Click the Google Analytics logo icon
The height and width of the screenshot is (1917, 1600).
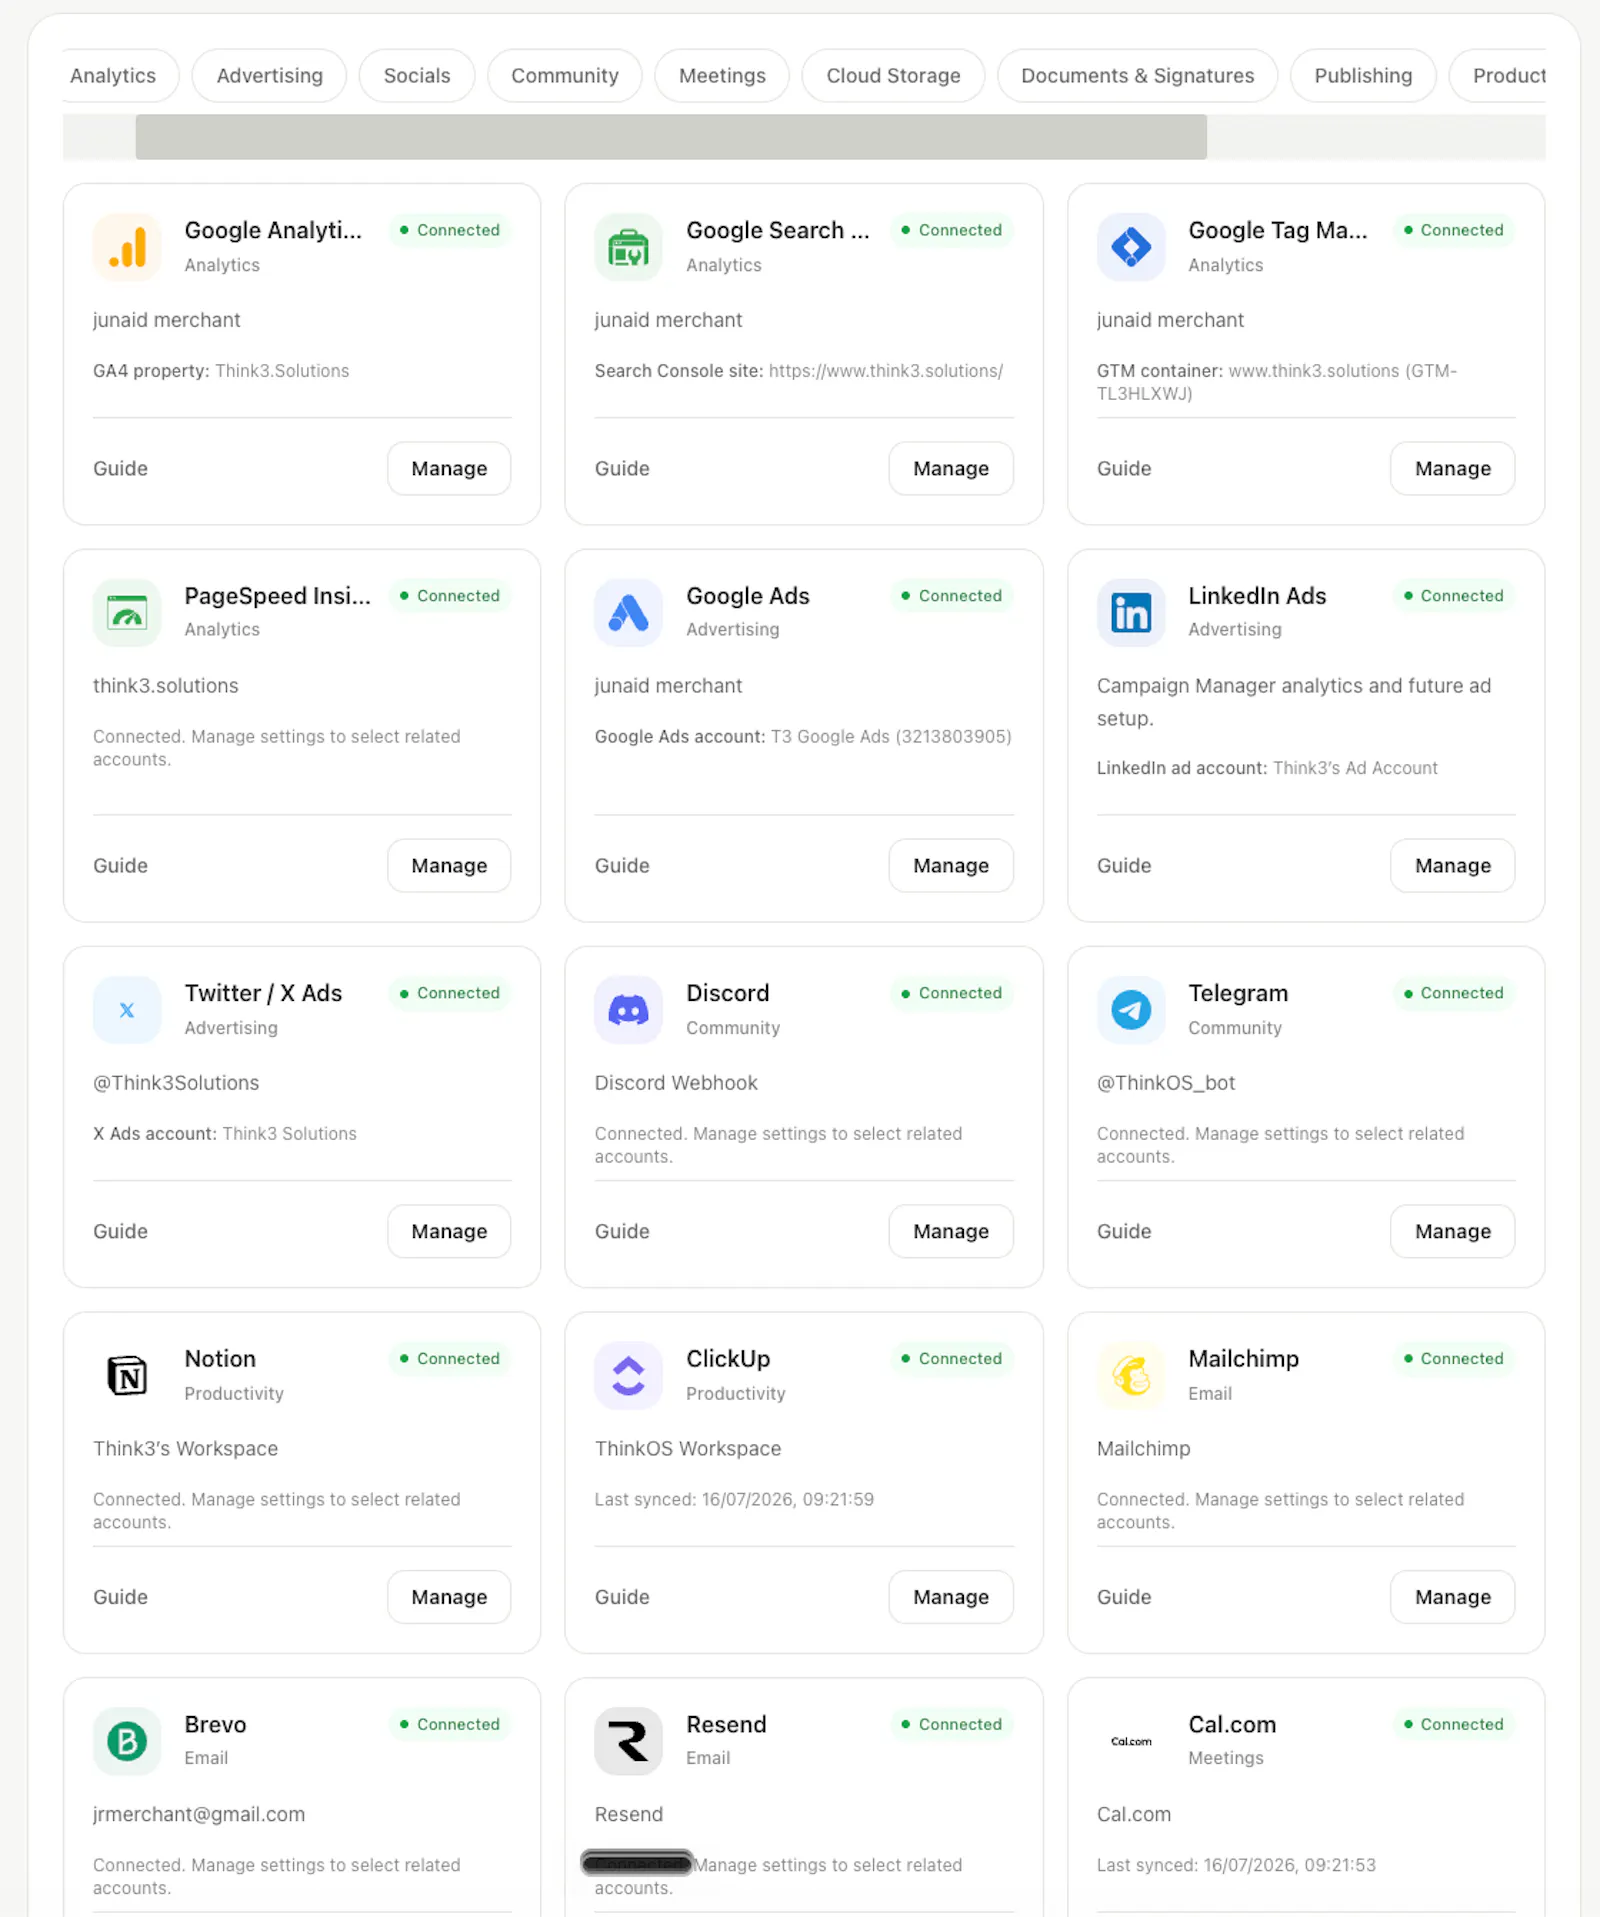point(127,247)
